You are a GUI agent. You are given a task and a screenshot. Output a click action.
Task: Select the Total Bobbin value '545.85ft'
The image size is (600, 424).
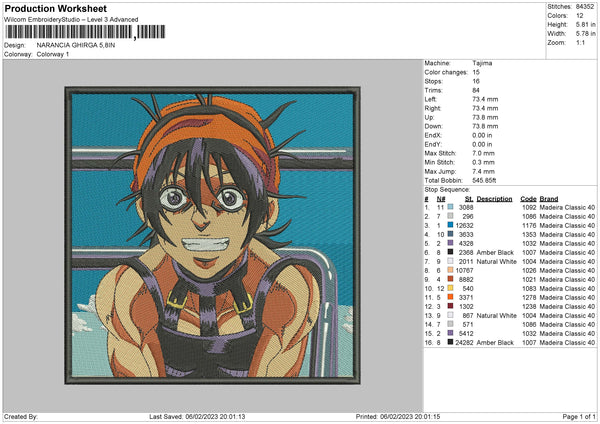(484, 180)
